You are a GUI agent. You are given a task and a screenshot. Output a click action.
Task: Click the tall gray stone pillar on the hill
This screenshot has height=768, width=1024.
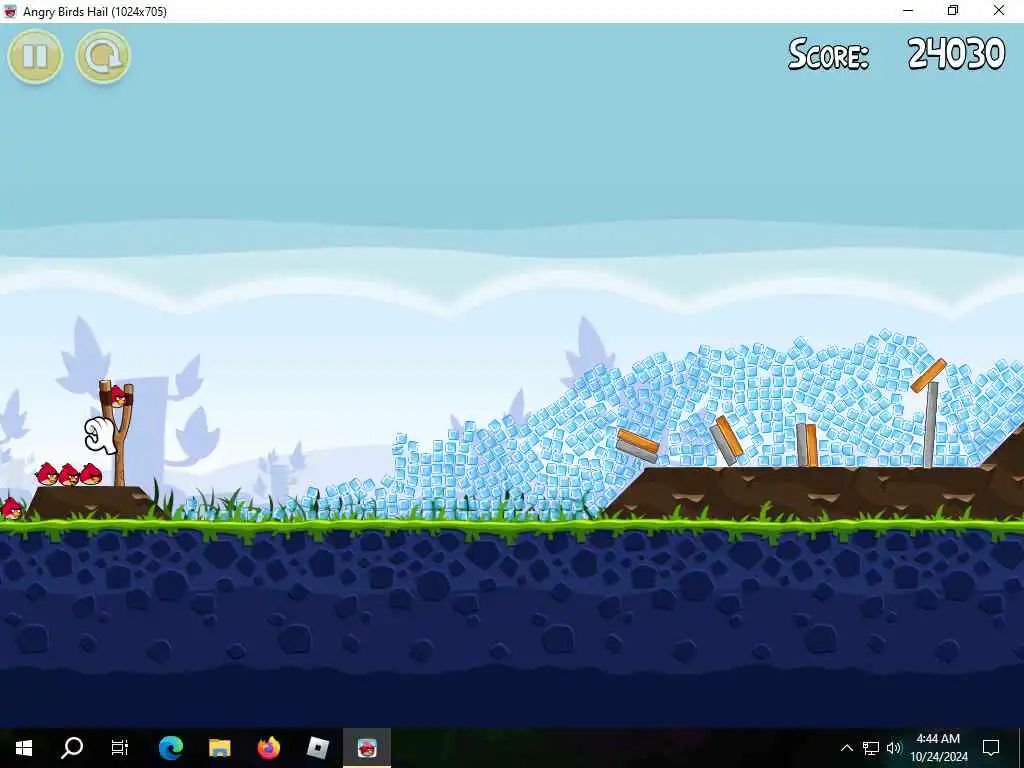coord(931,424)
